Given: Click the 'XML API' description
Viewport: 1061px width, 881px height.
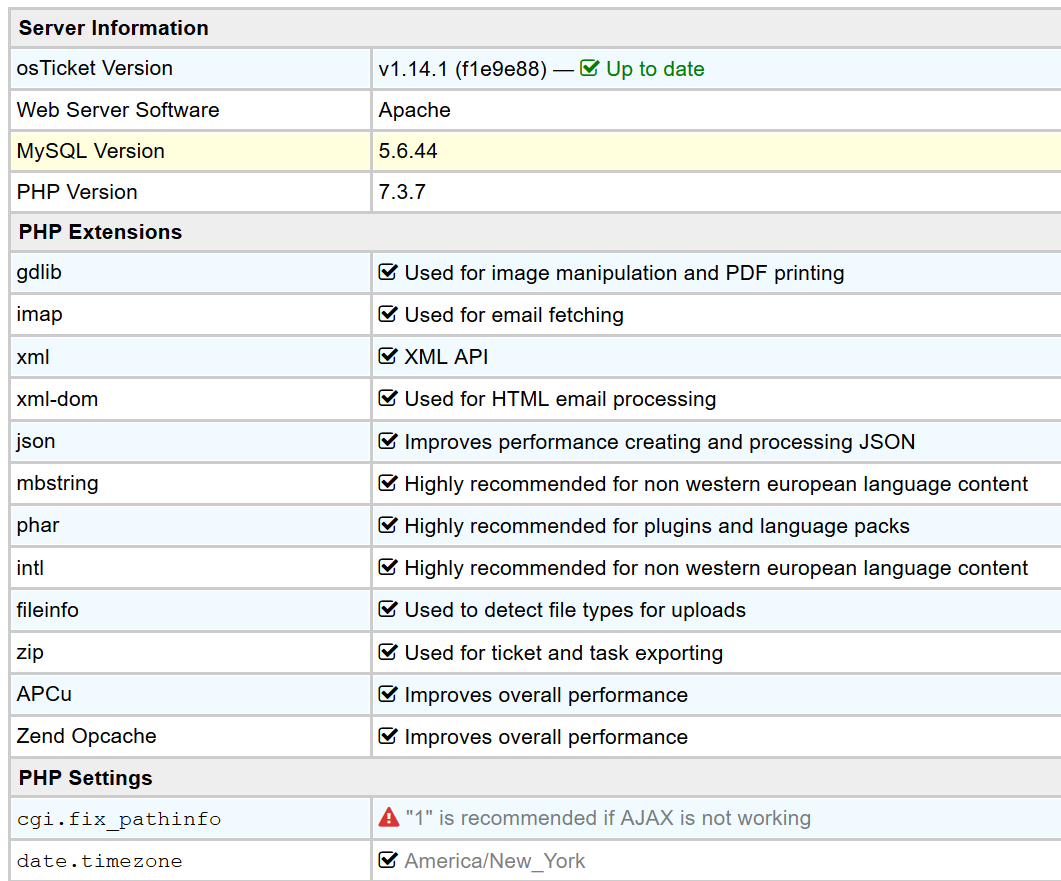Looking at the screenshot, I should 447,357.
